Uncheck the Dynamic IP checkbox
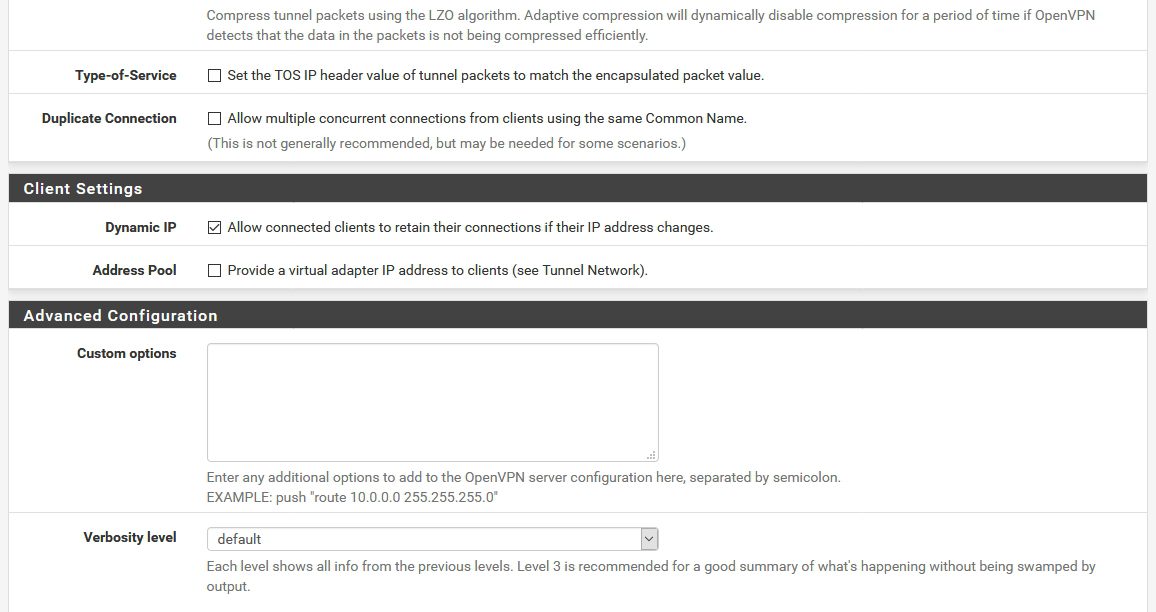Viewport: 1156px width, 612px height. 215,227
